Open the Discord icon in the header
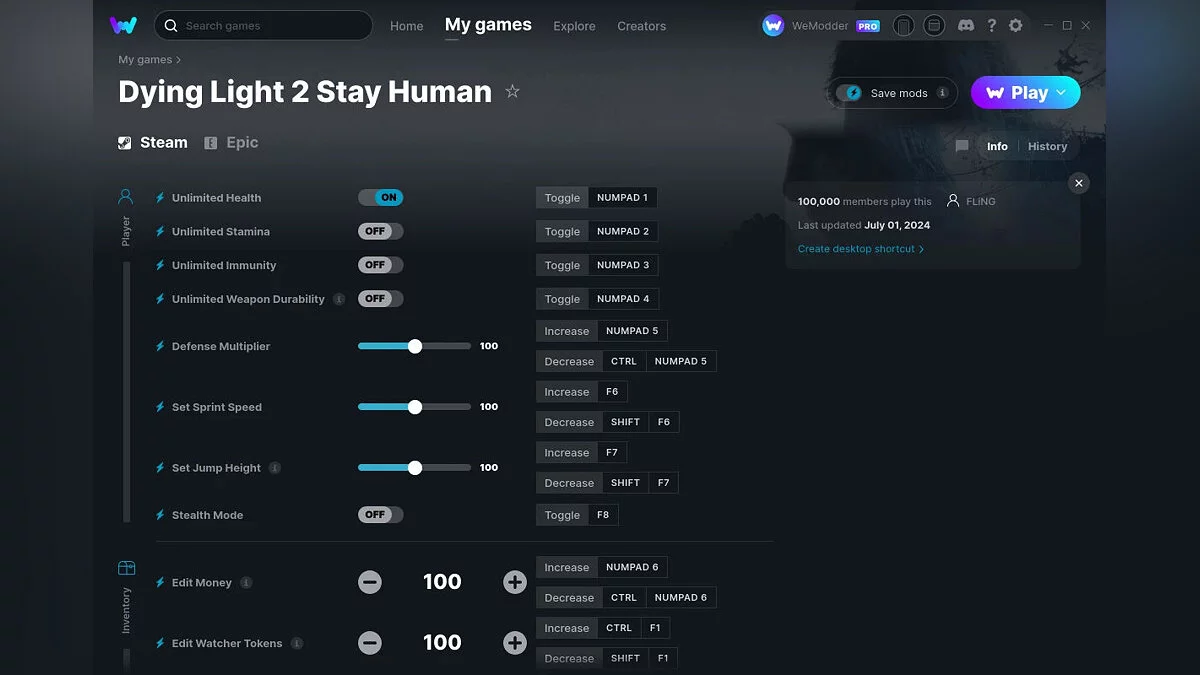1200x675 pixels. tap(965, 25)
